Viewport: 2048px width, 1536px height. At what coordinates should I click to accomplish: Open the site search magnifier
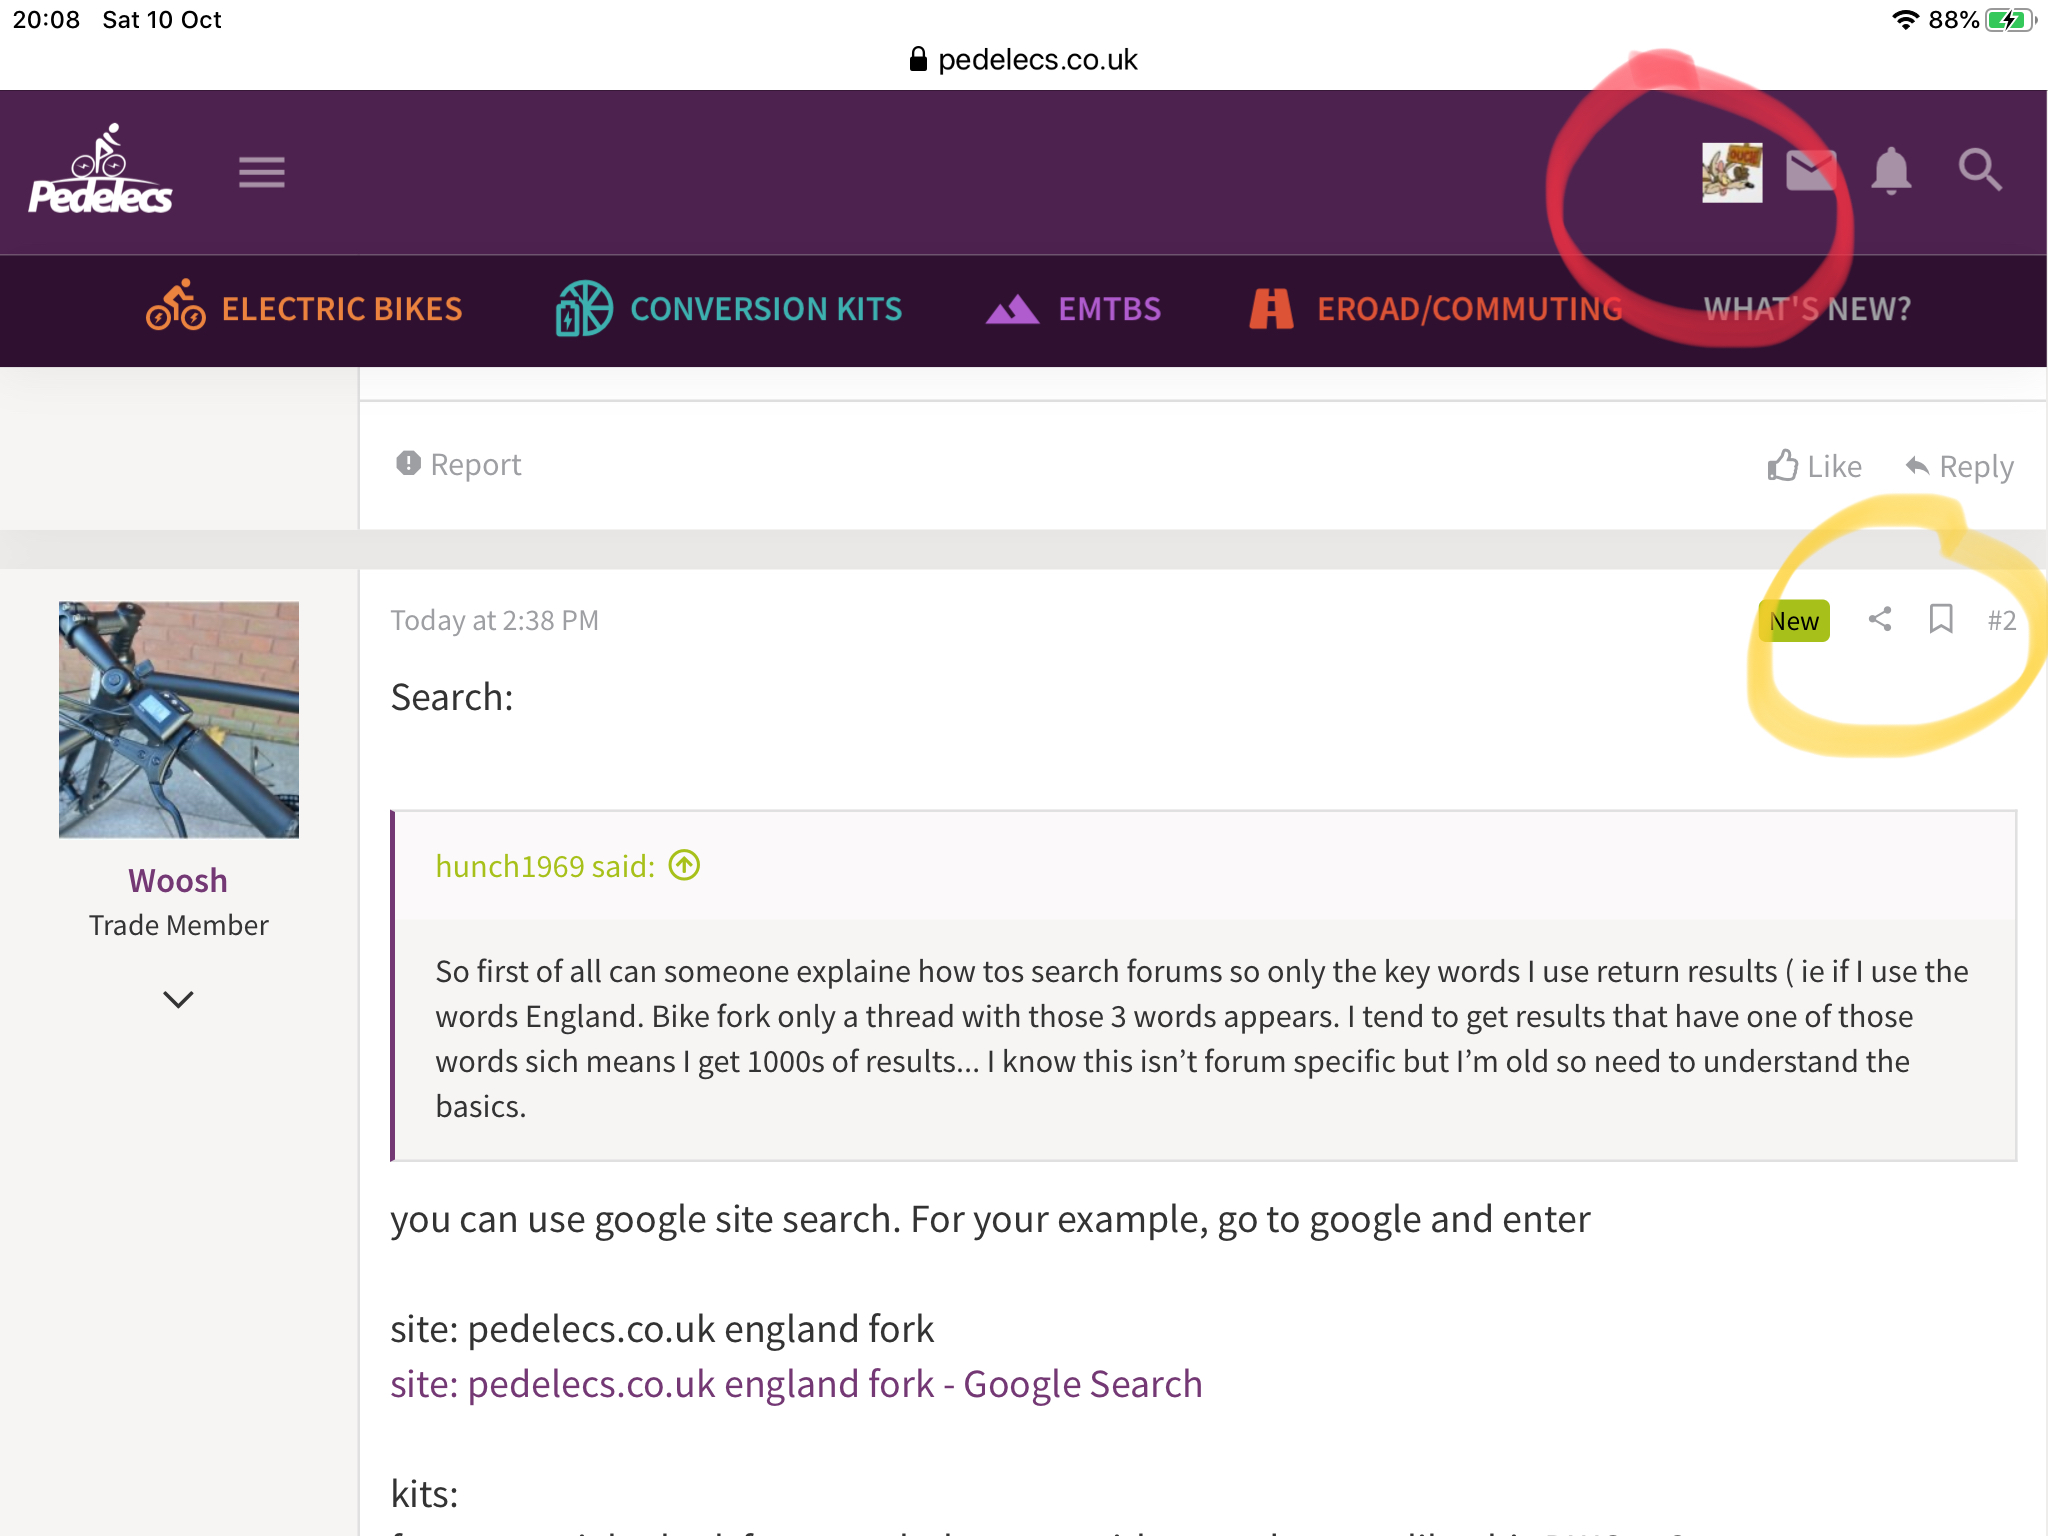pyautogui.click(x=1979, y=170)
